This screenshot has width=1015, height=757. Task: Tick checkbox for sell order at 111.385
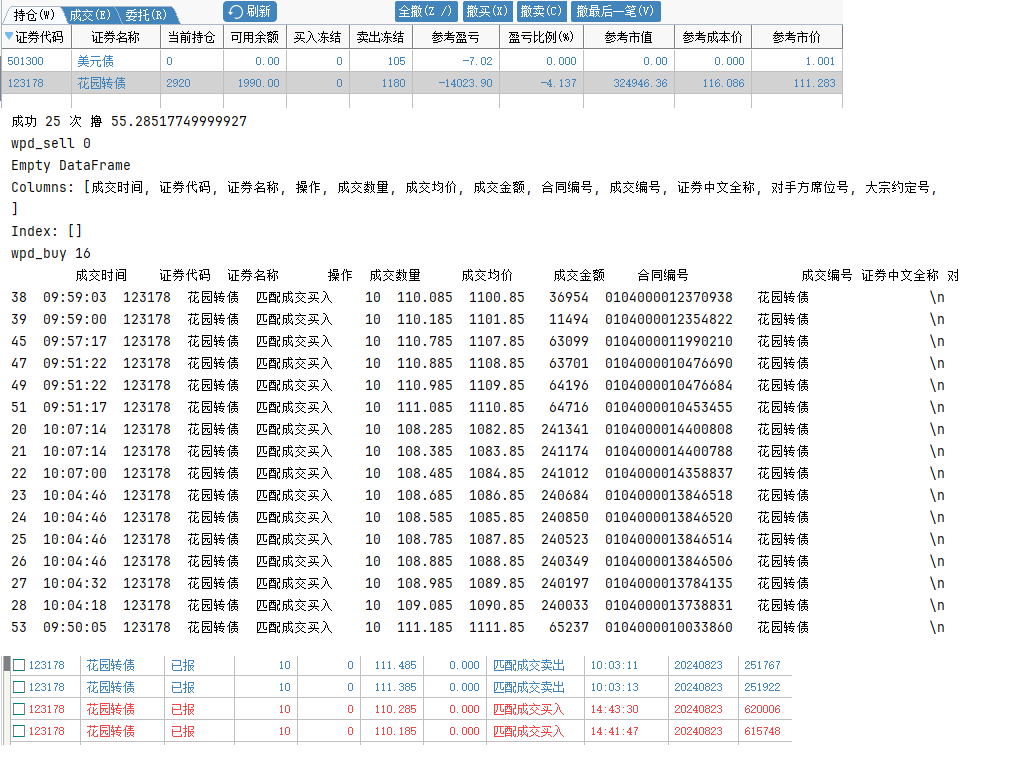(x=19, y=687)
